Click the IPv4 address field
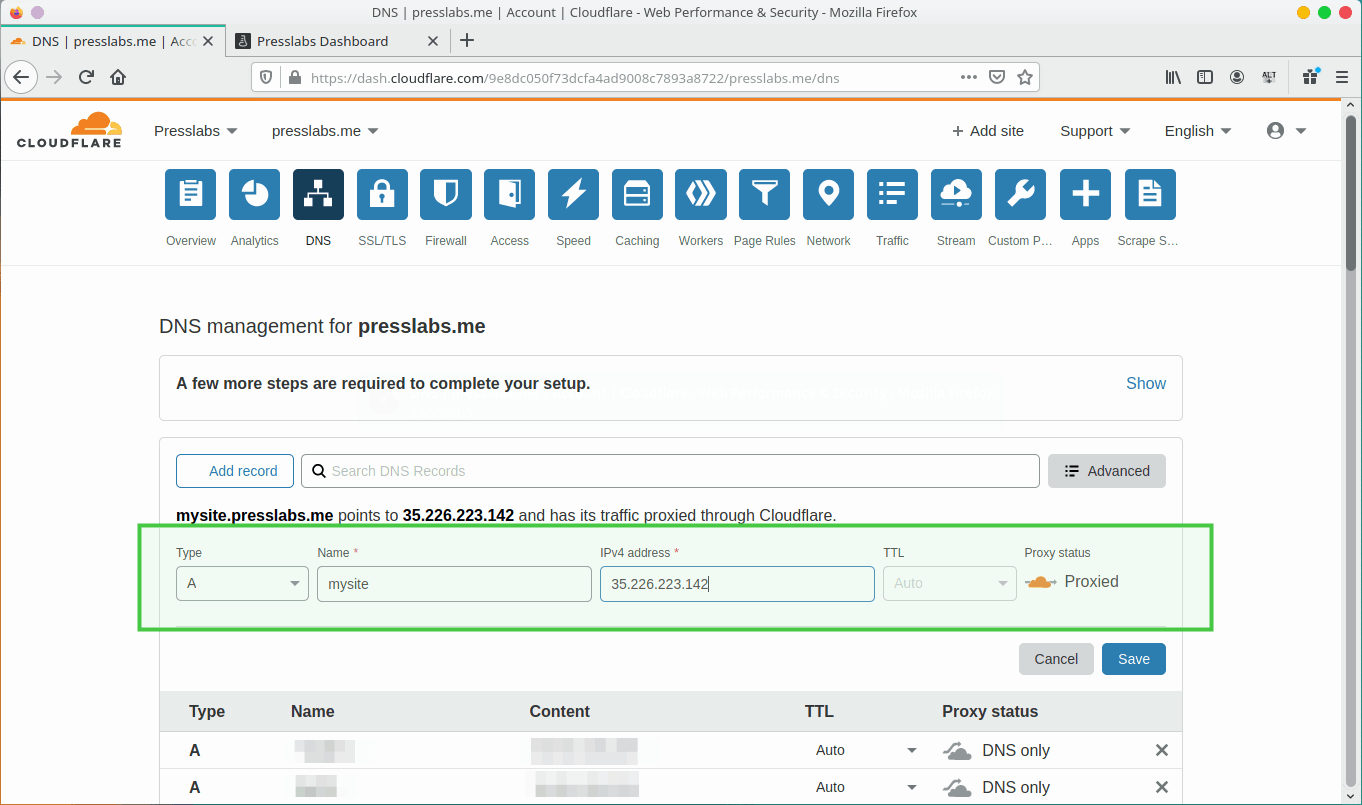Viewport: 1362px width, 805px height. [x=737, y=584]
